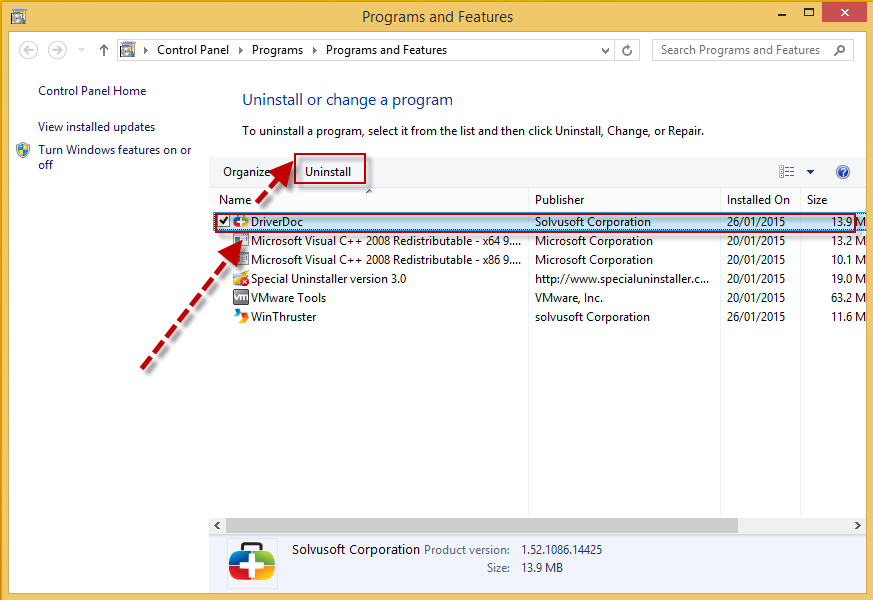Refresh the Programs and Features list

[627, 51]
